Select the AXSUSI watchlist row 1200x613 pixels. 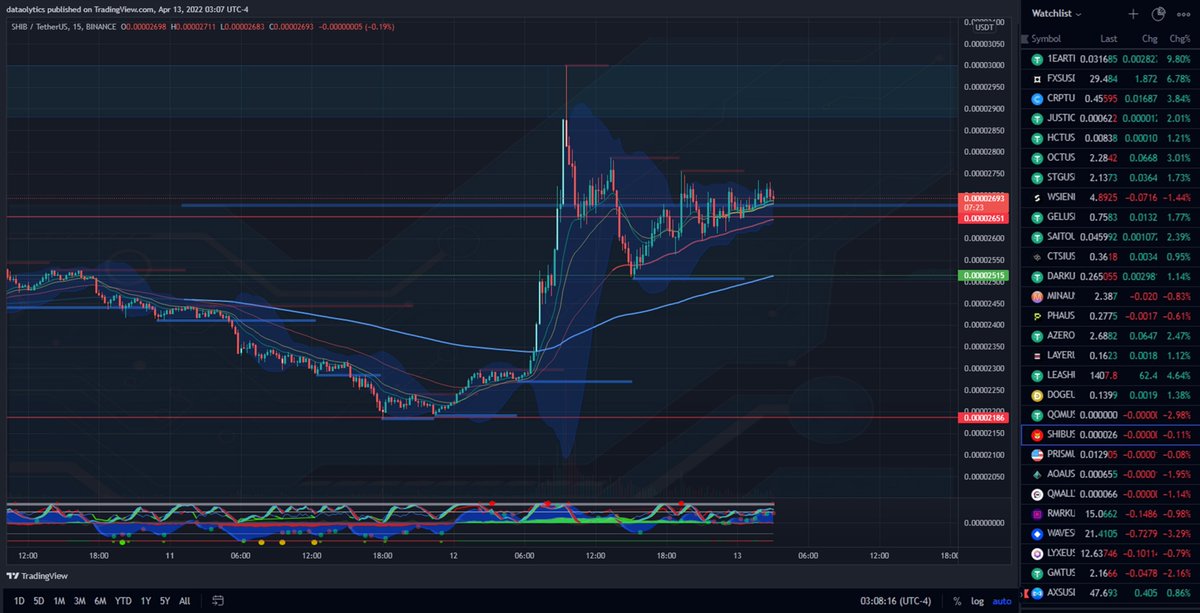pyautogui.click(x=1110, y=592)
